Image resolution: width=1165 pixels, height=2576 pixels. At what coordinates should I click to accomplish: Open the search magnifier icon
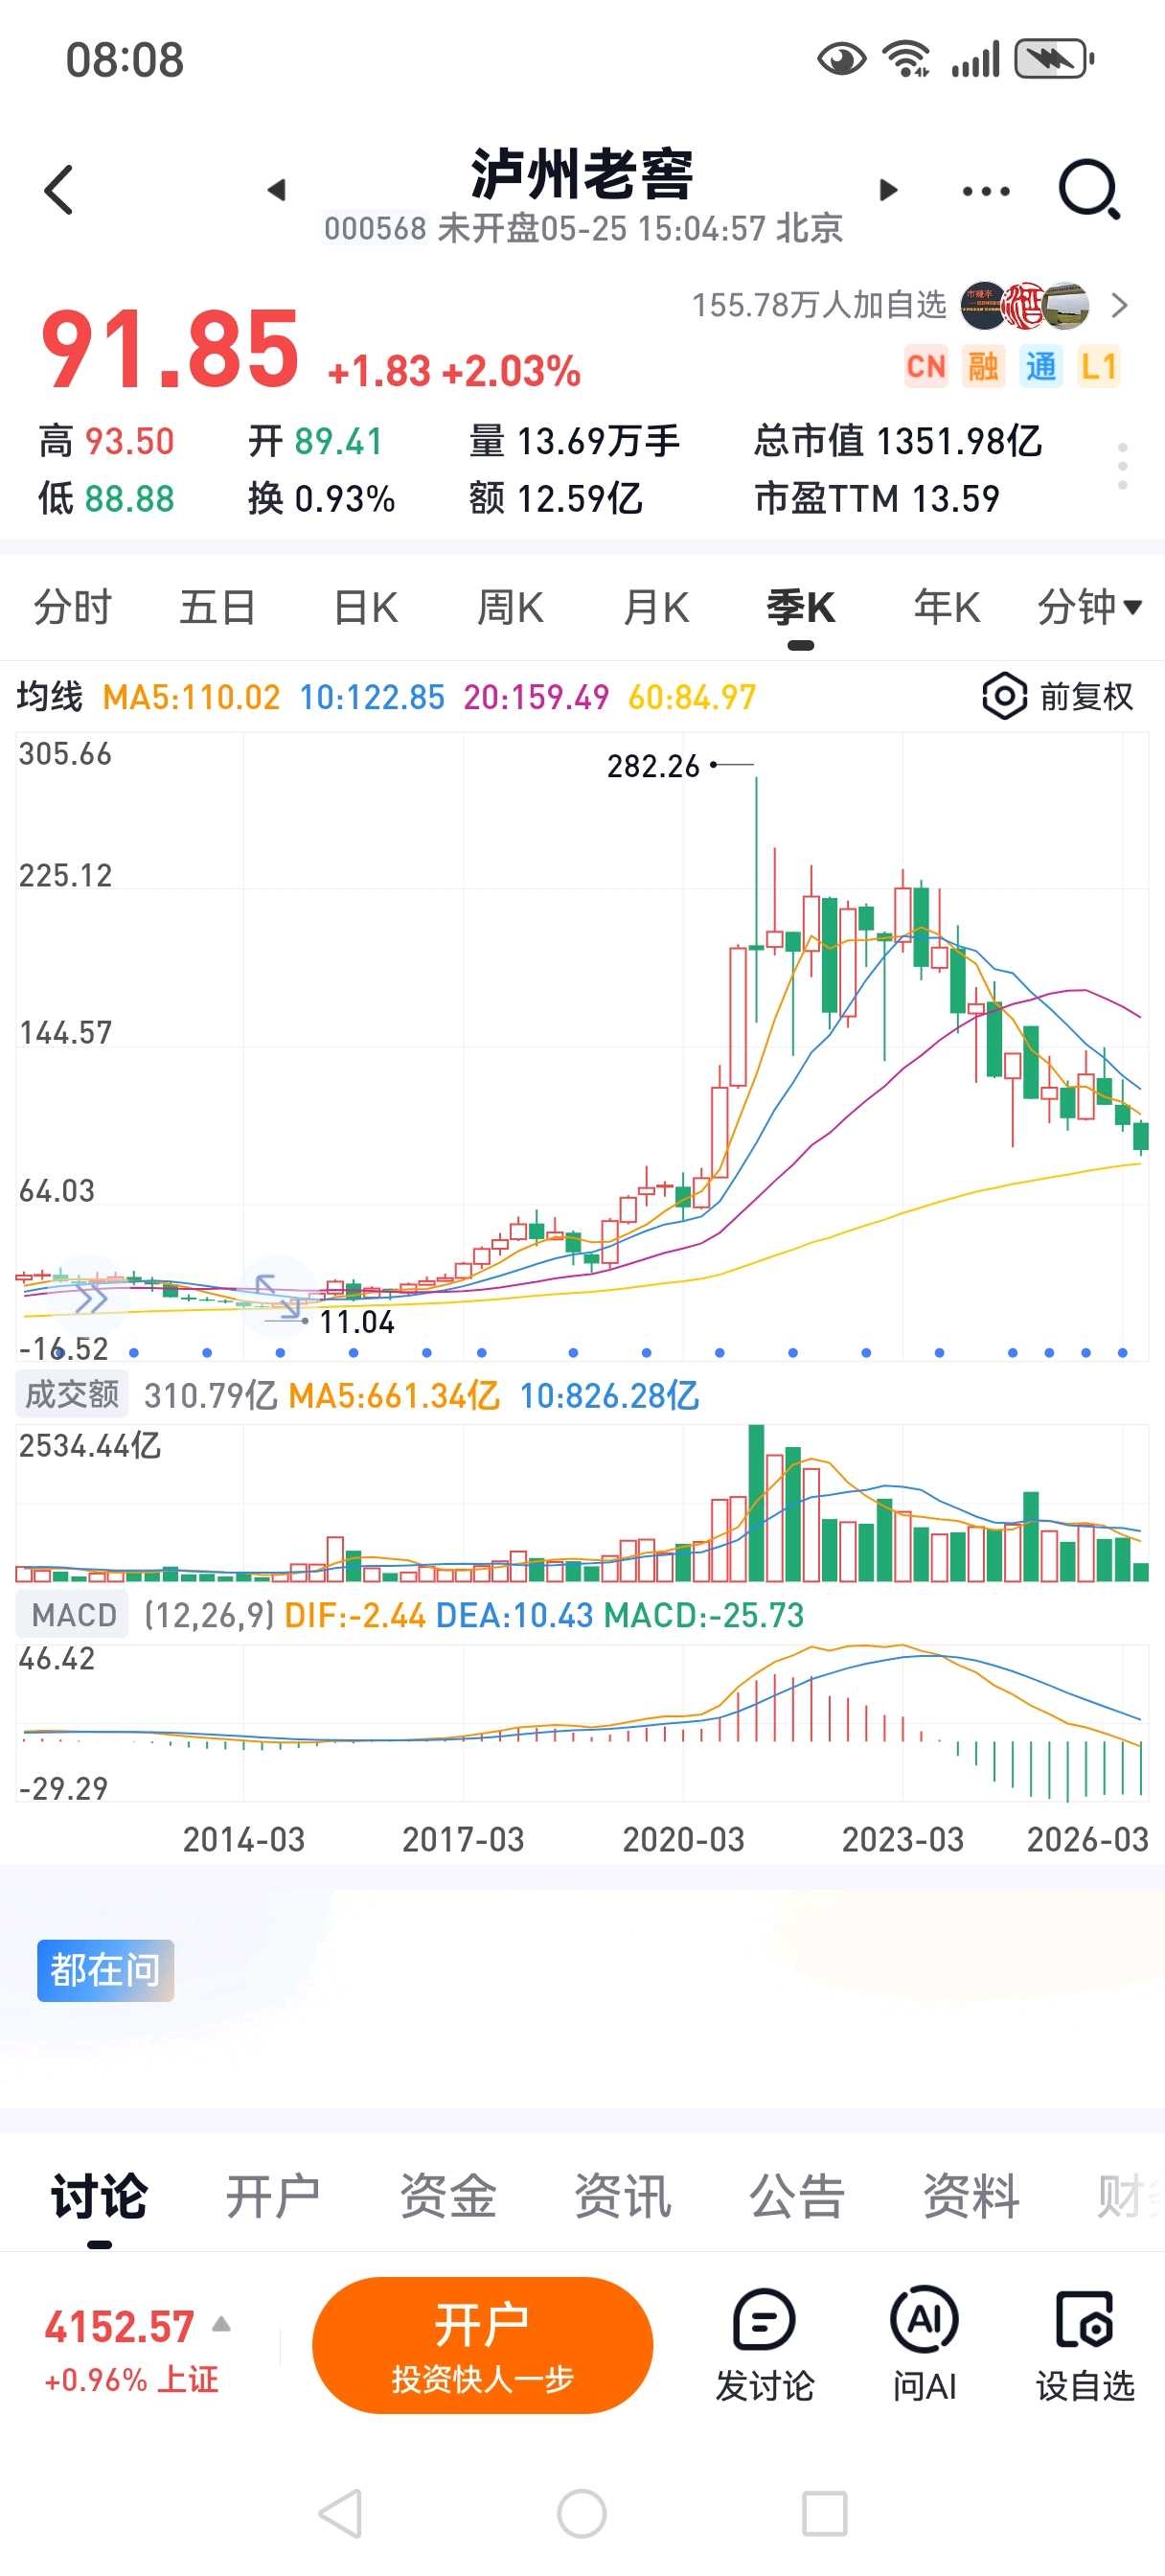coord(1089,189)
